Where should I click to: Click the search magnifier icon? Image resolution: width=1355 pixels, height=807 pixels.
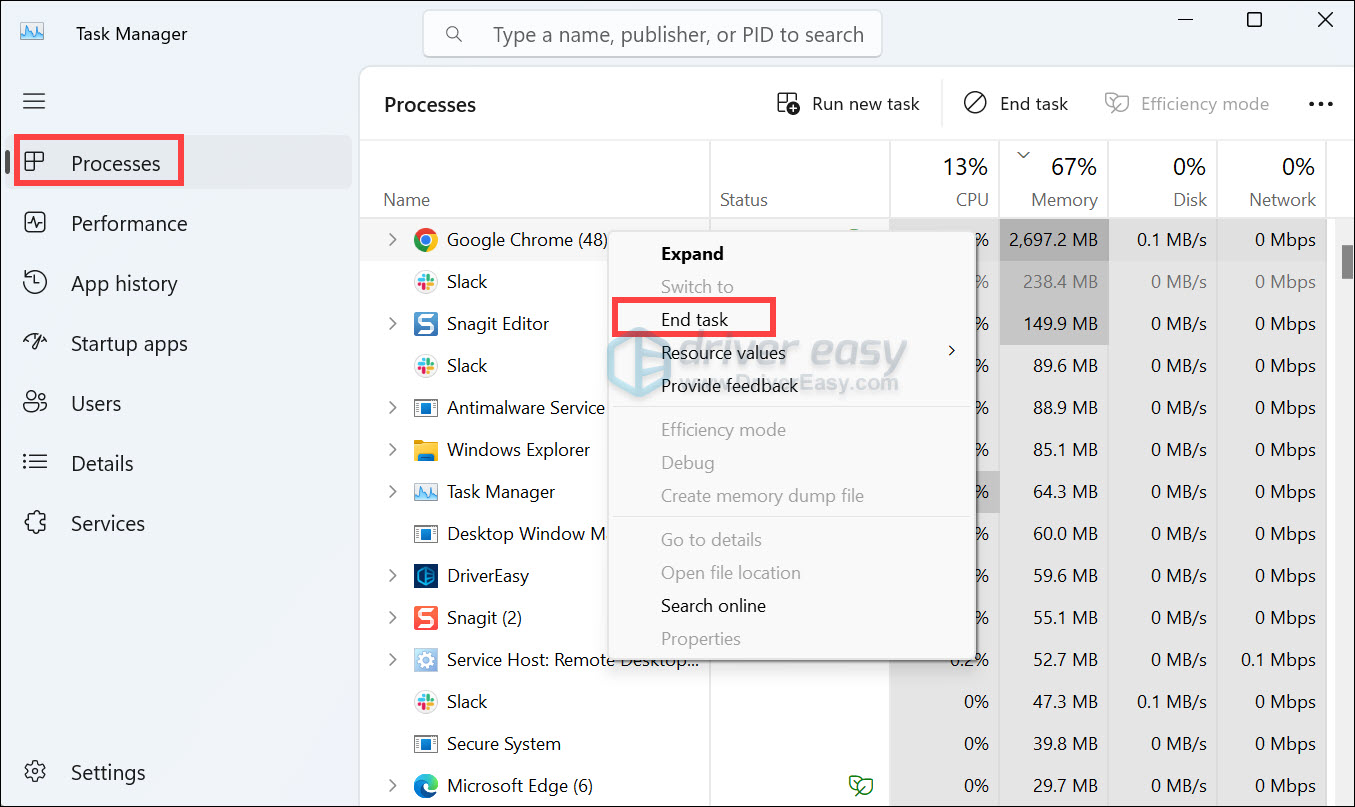click(454, 35)
